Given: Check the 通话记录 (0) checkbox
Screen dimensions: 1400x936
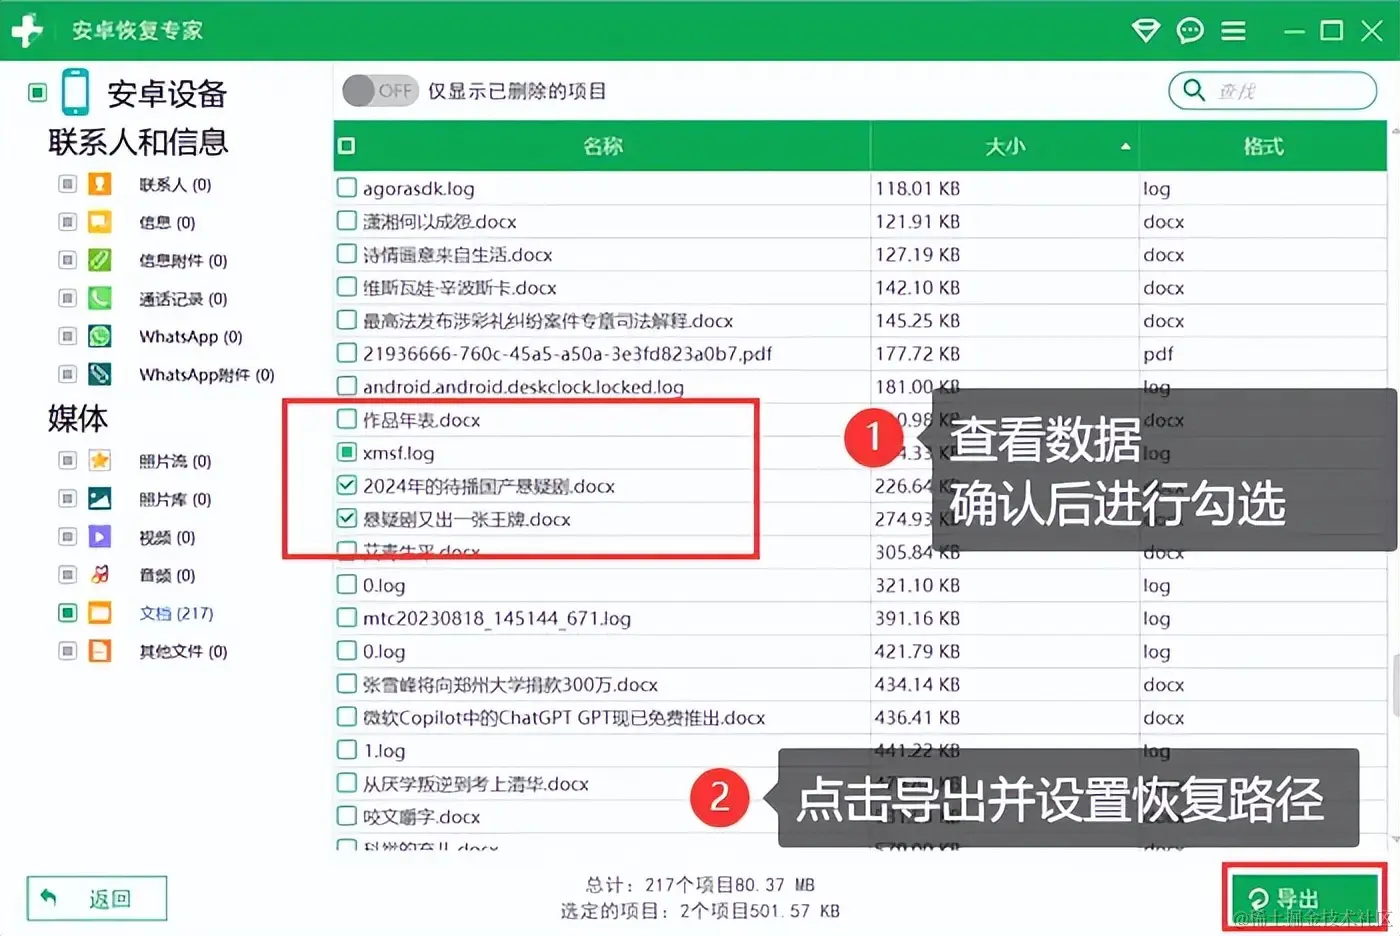Looking at the screenshot, I should [67, 298].
